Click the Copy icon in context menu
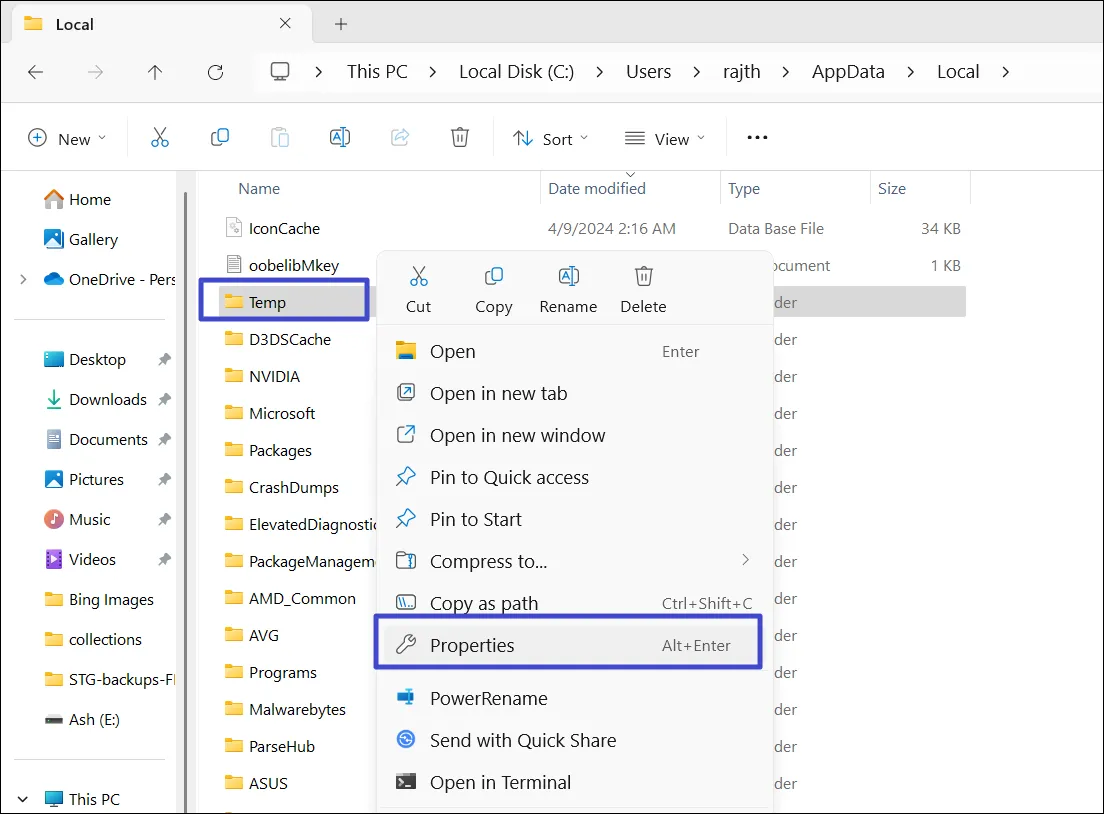 point(493,277)
